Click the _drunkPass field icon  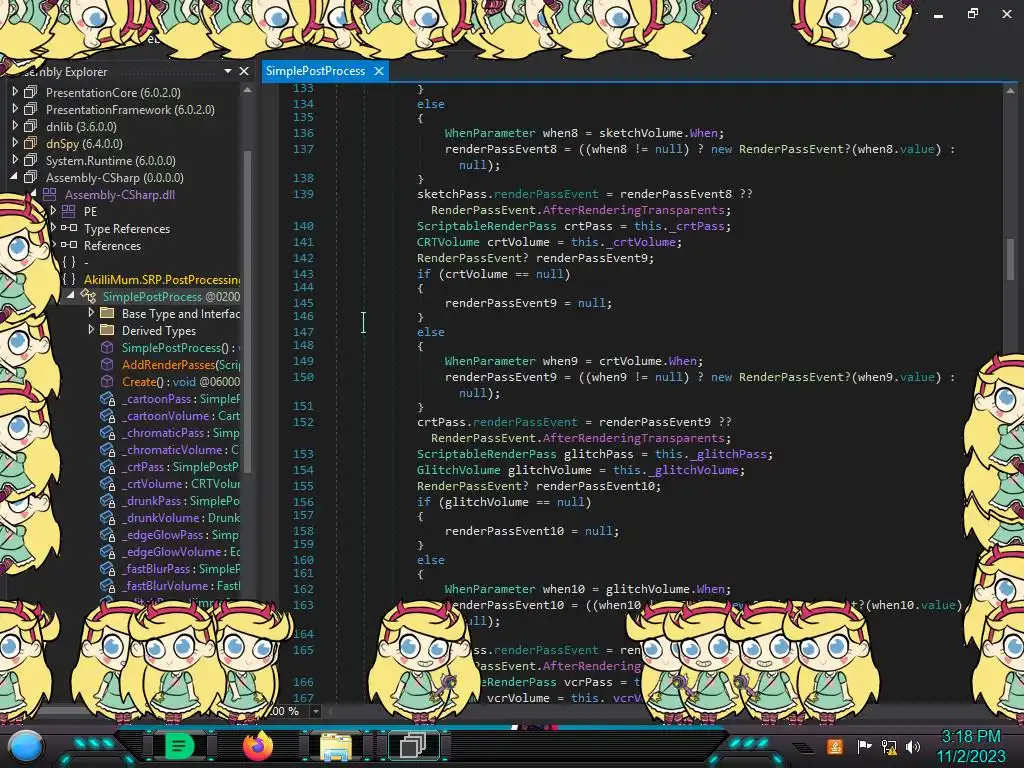107,500
